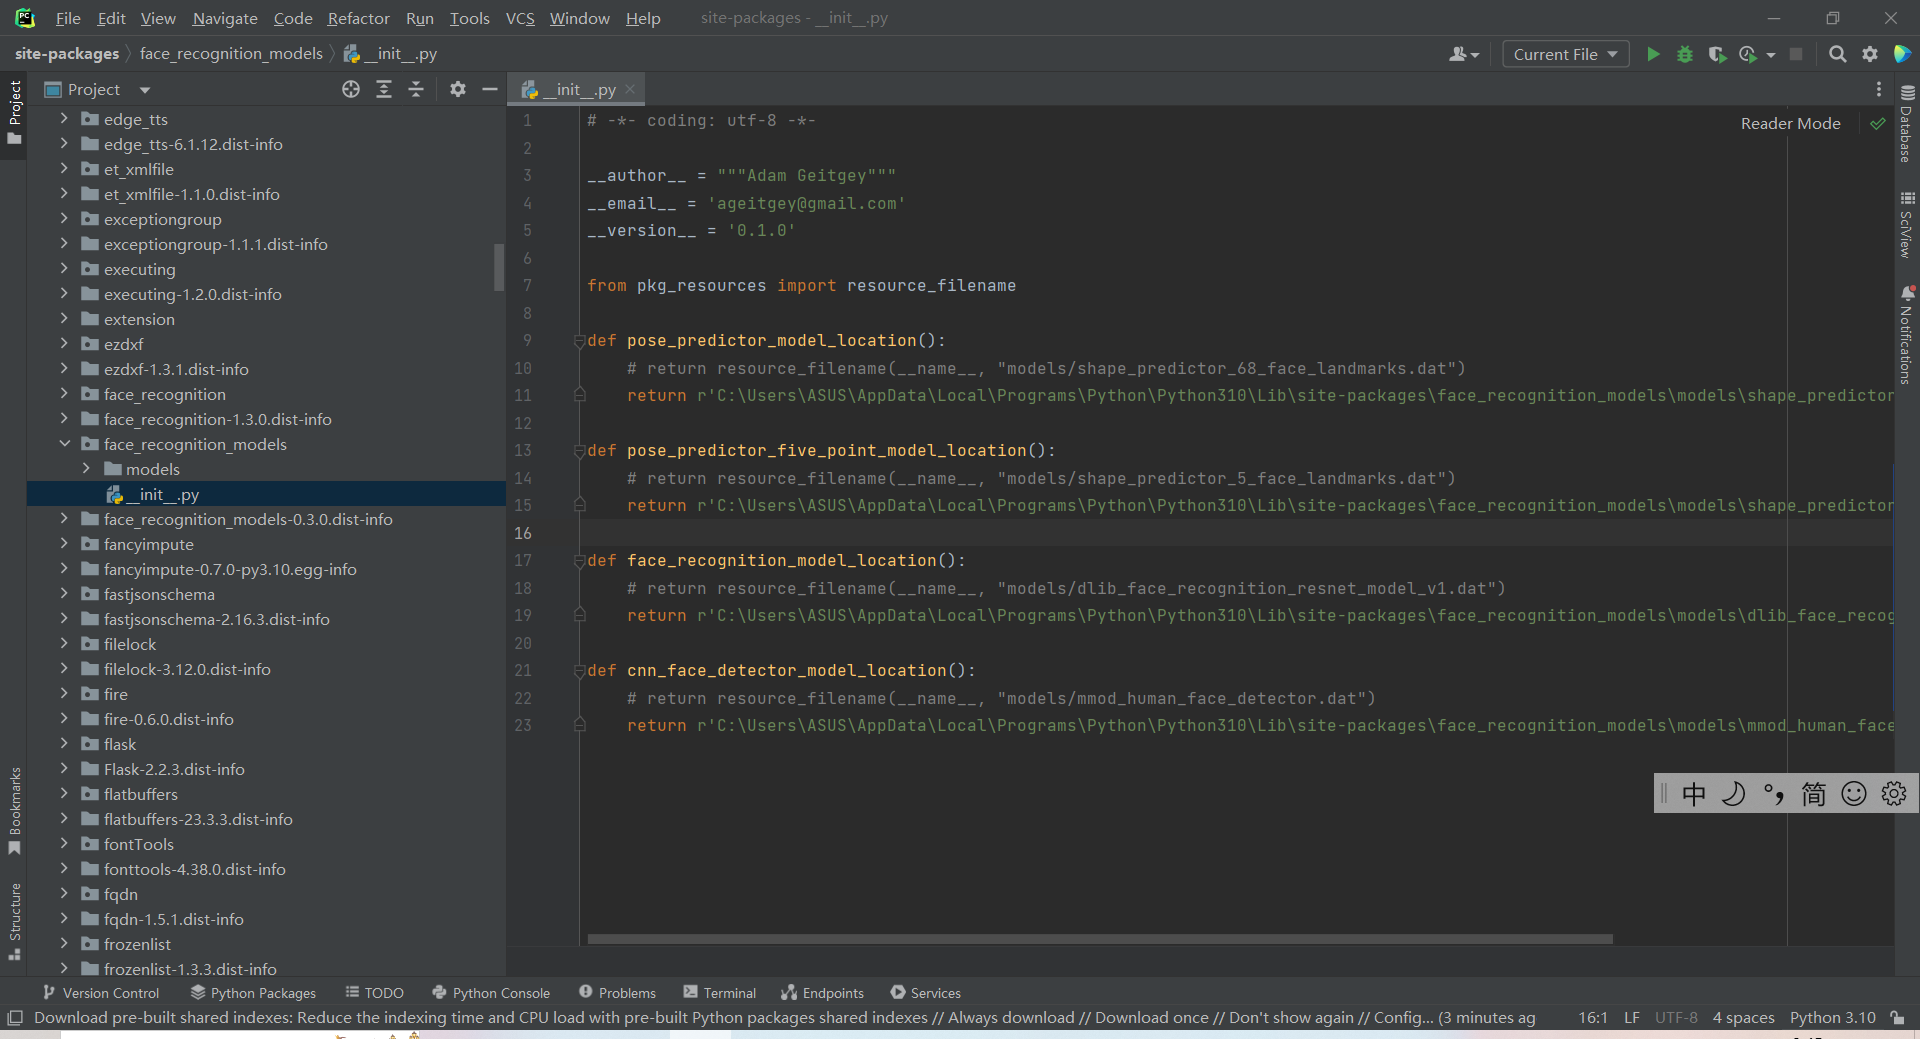Select opened file locate target icon
The height and width of the screenshot is (1039, 1920).
(351, 89)
